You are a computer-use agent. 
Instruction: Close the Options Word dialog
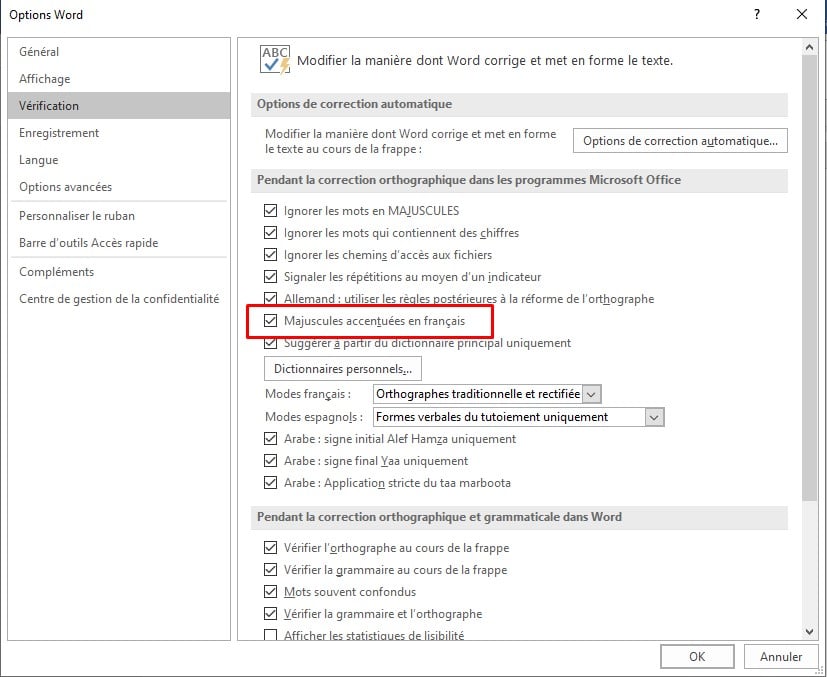[801, 14]
